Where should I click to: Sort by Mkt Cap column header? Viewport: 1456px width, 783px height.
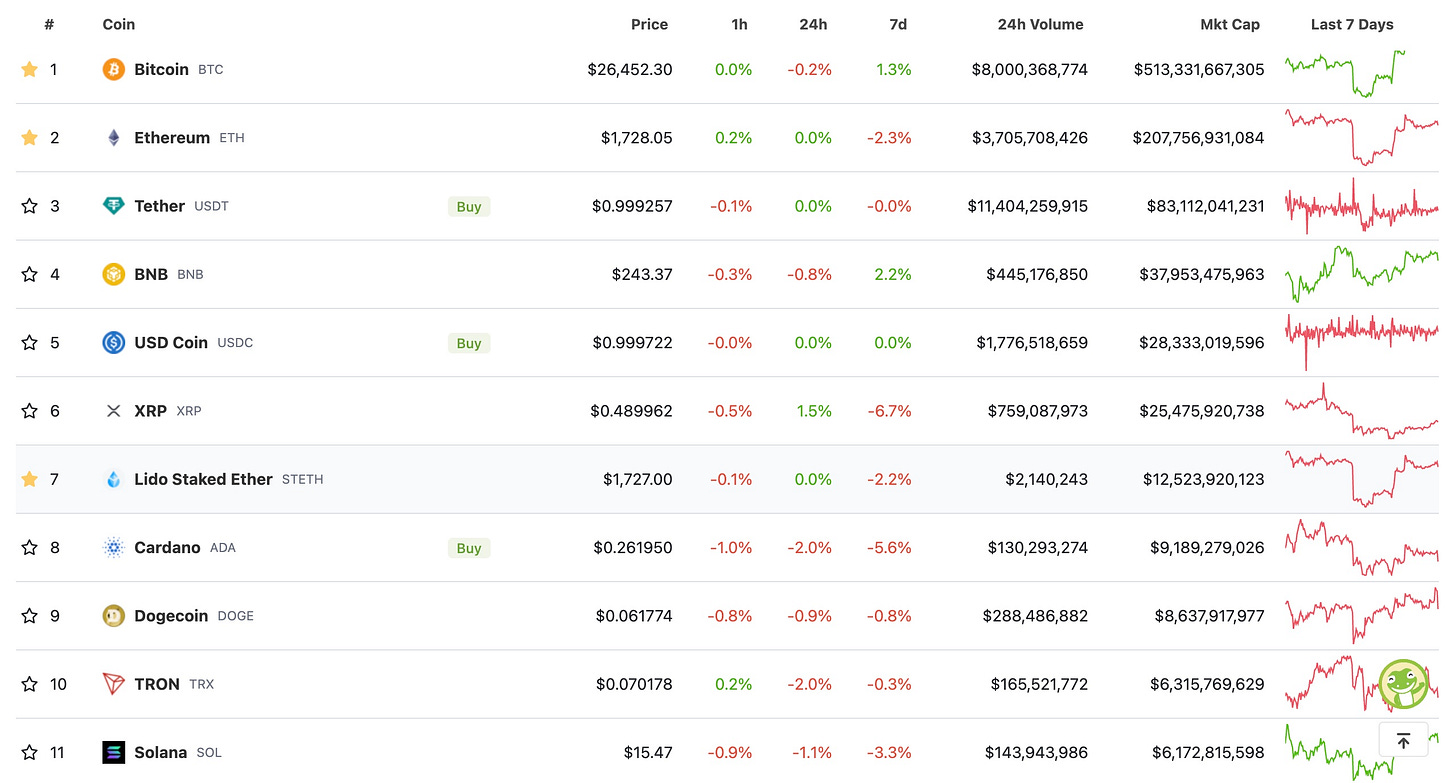pyautogui.click(x=1230, y=24)
